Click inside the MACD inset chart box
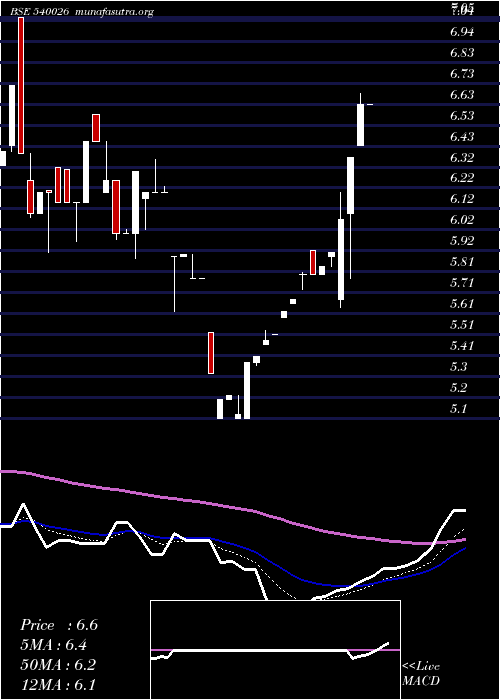Screen dimensions: 500x700 pyautogui.click(x=275, y=650)
